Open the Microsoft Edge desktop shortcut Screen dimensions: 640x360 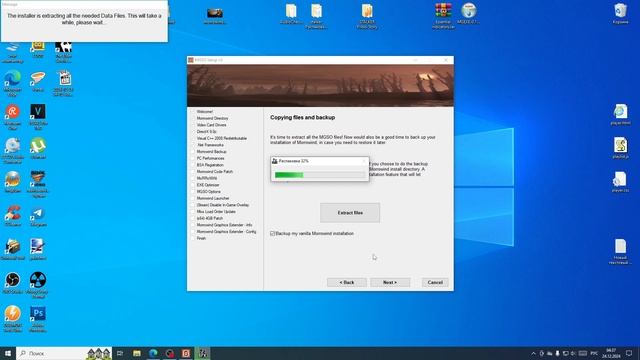[13, 83]
